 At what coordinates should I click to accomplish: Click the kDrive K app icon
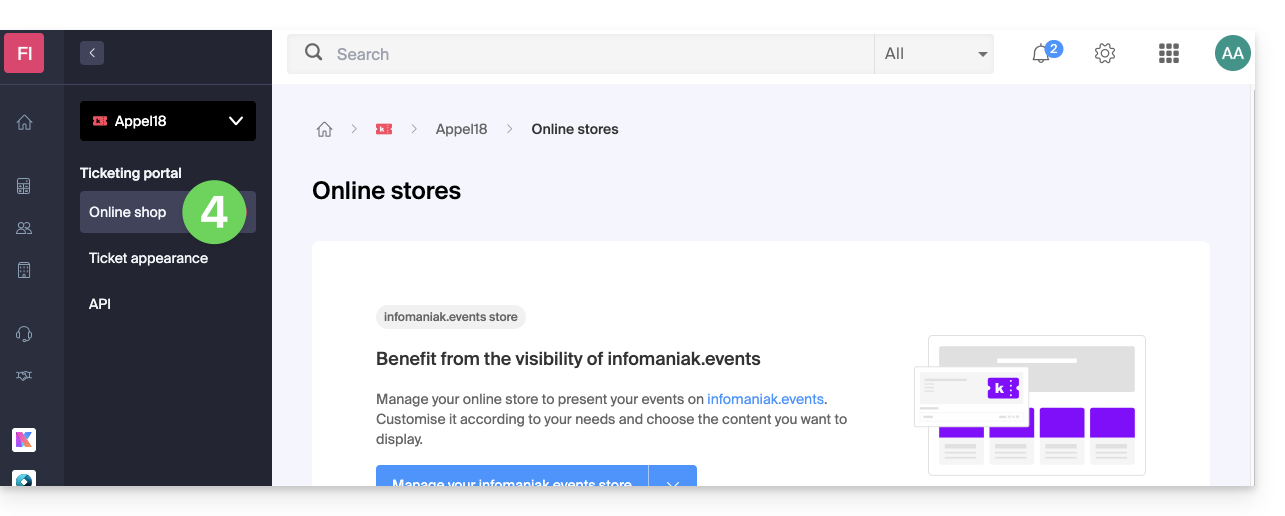24,439
